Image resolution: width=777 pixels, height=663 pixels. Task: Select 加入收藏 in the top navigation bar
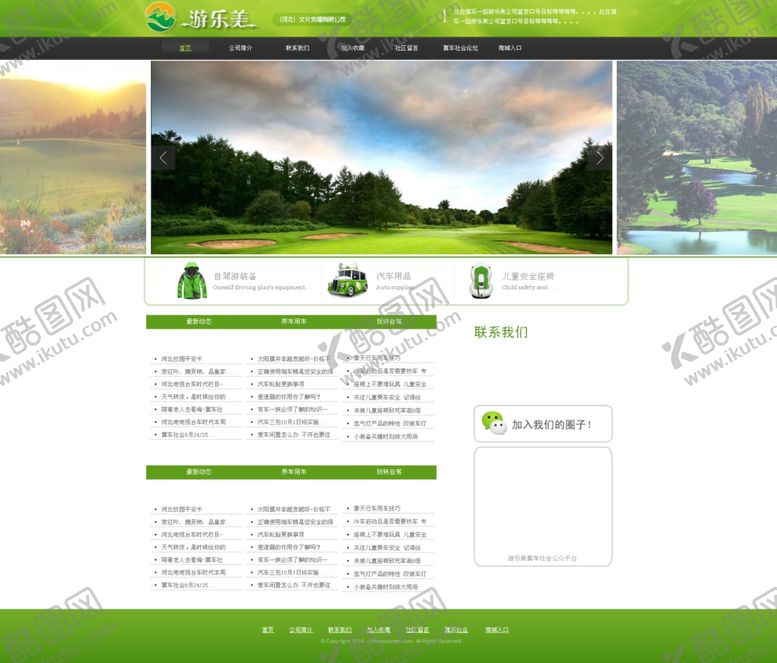tap(352, 48)
